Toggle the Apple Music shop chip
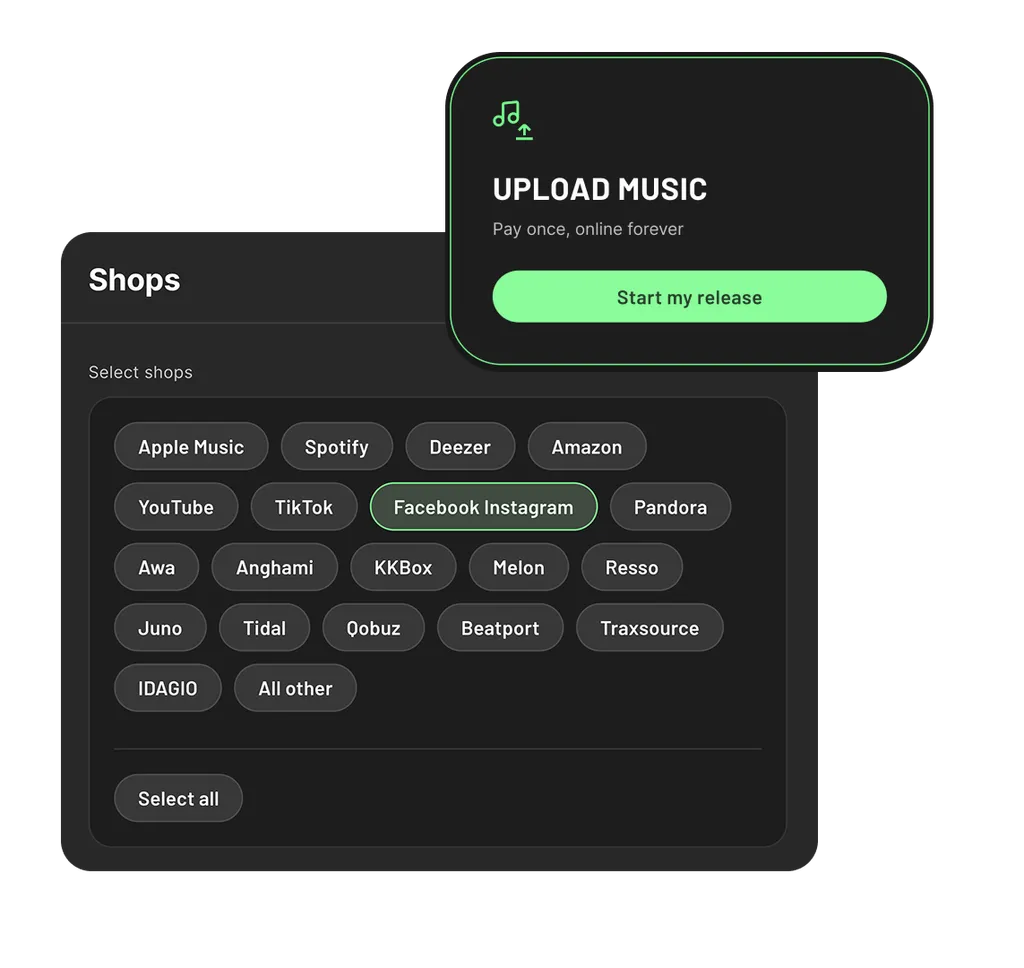The width and height of the screenshot is (1024, 968). pos(191,447)
